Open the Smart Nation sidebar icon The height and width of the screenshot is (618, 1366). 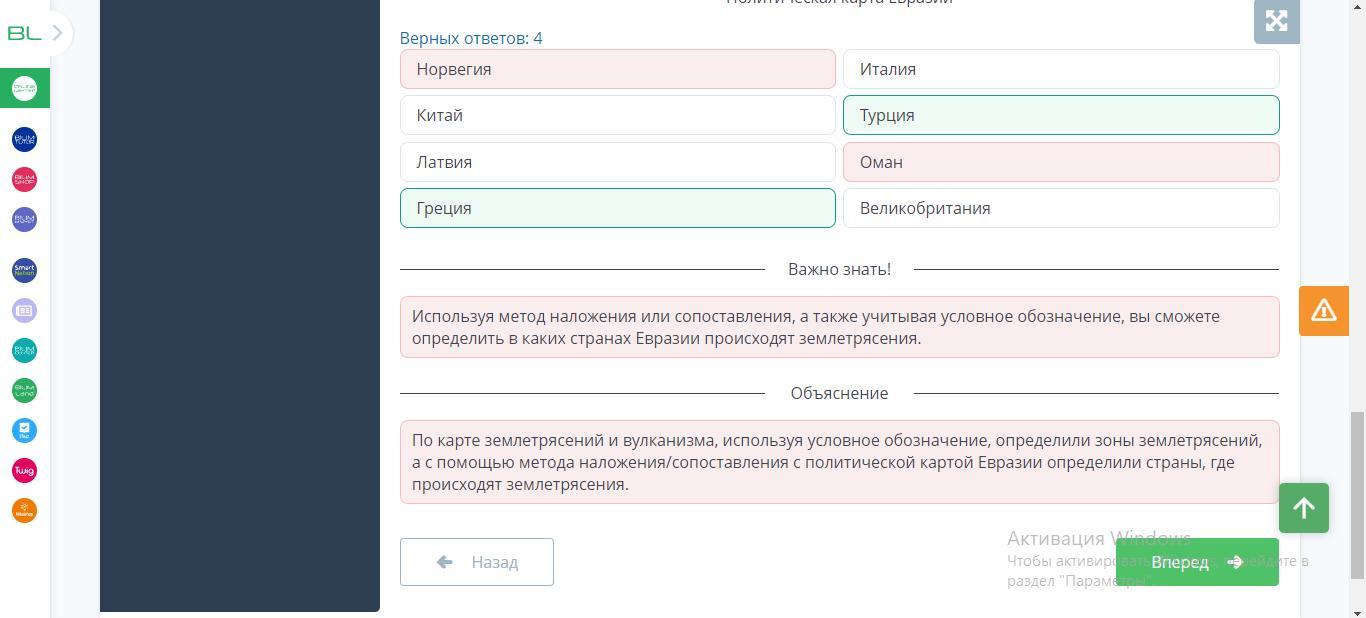coord(24,270)
